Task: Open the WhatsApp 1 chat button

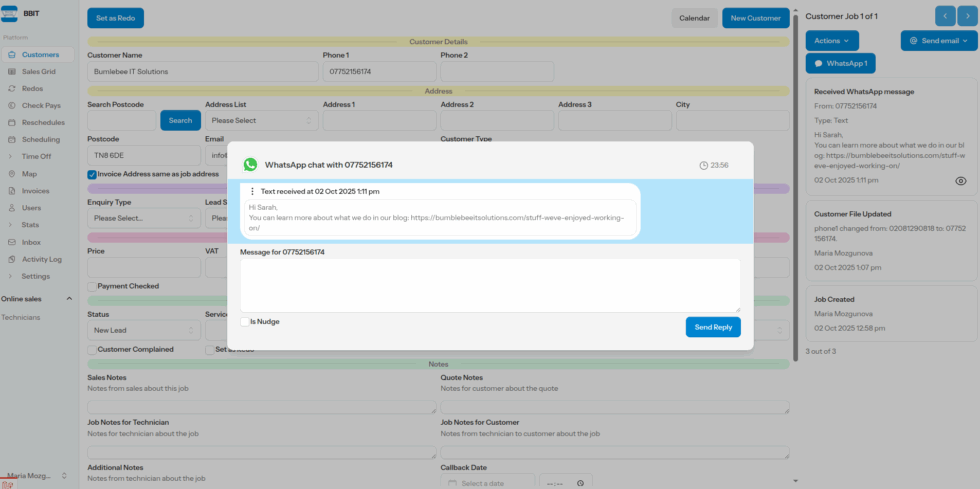Action: (840, 63)
